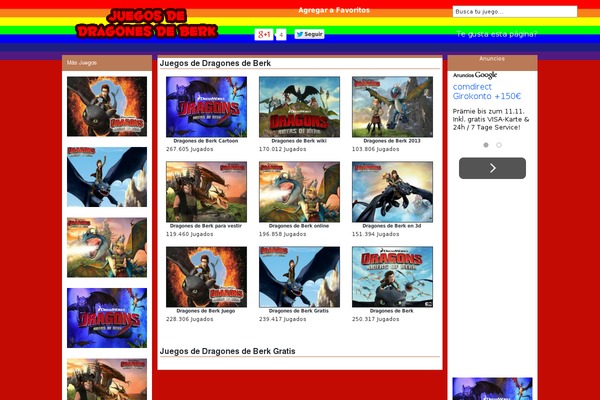
Task: Click the 119.460 Jugados count
Action: (189, 234)
